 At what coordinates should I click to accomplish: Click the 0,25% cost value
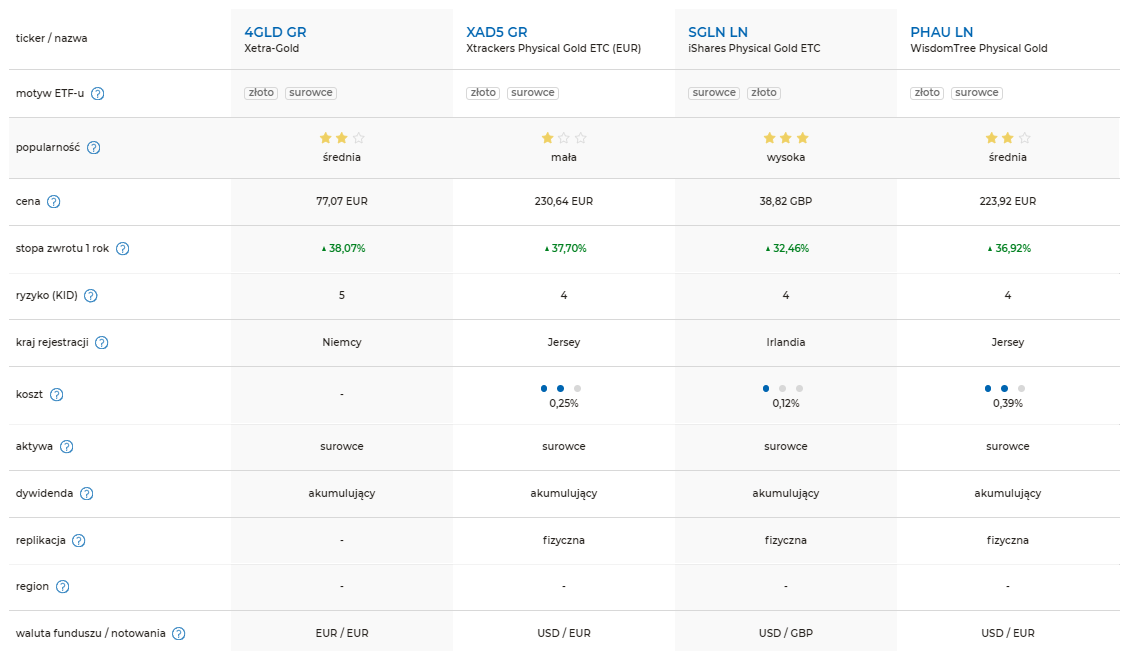(x=564, y=404)
